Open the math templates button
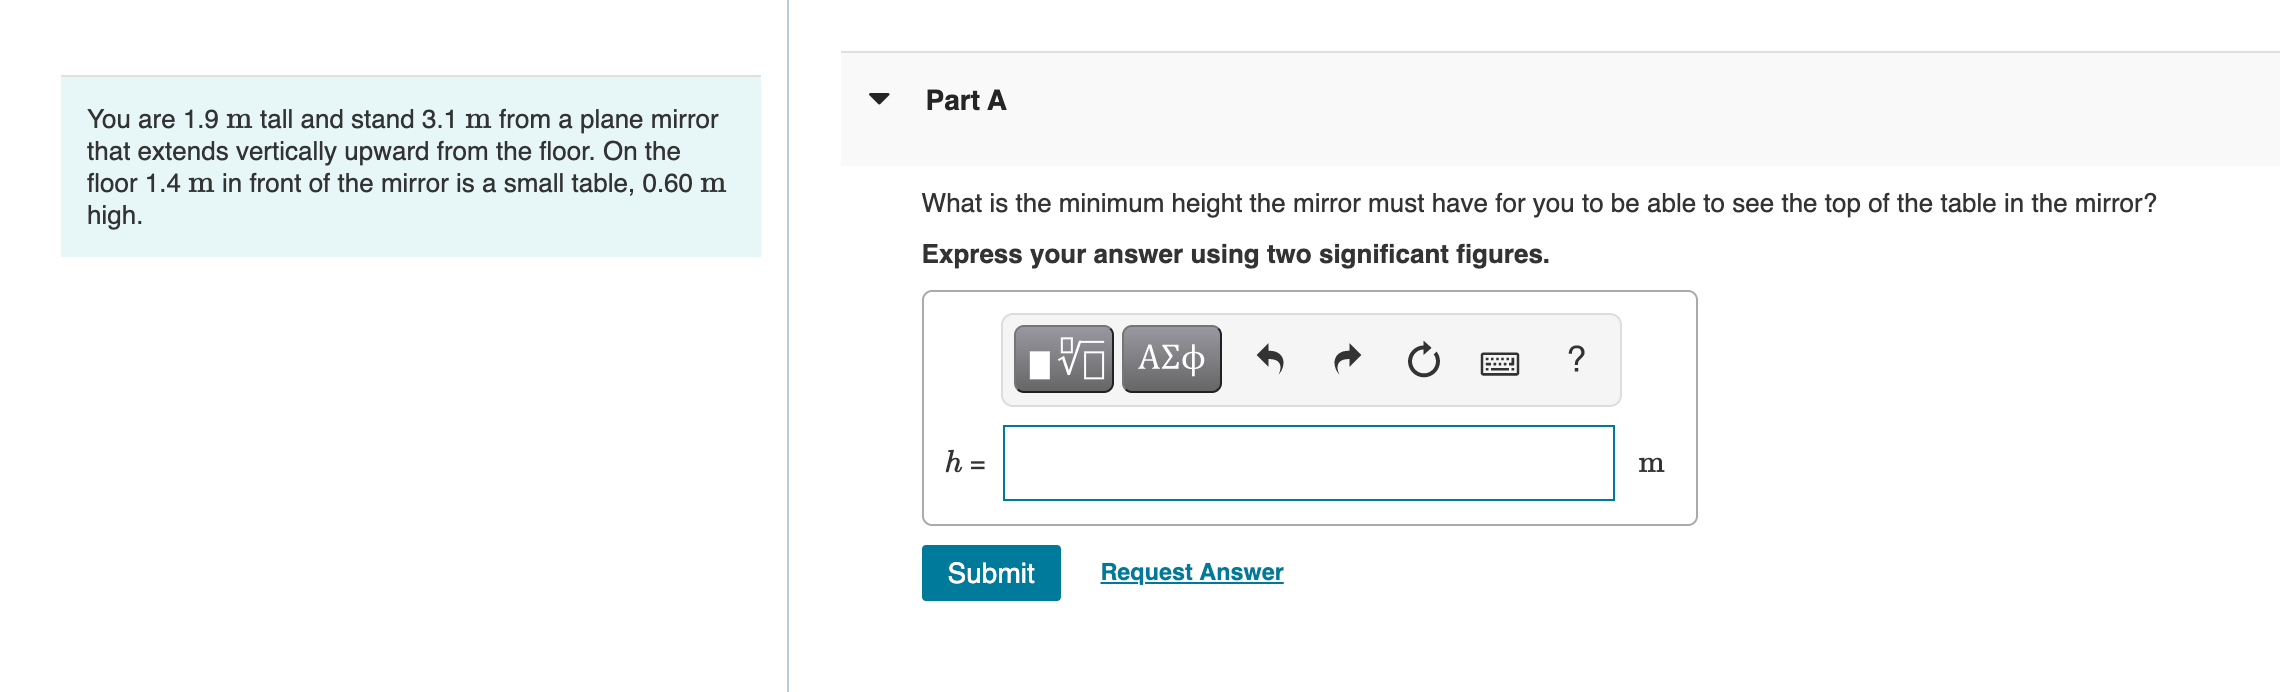The image size is (2280, 692). (x=1063, y=359)
